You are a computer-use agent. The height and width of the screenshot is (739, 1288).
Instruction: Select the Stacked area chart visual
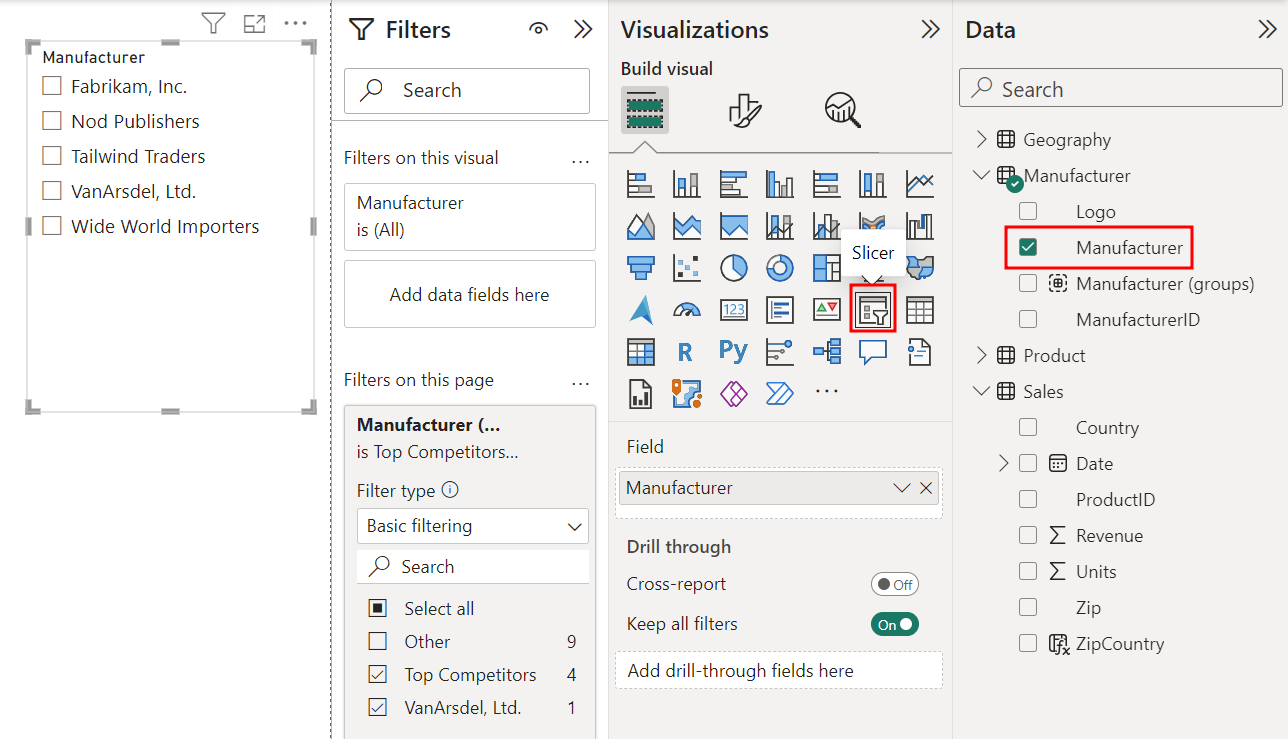[x=687, y=226]
